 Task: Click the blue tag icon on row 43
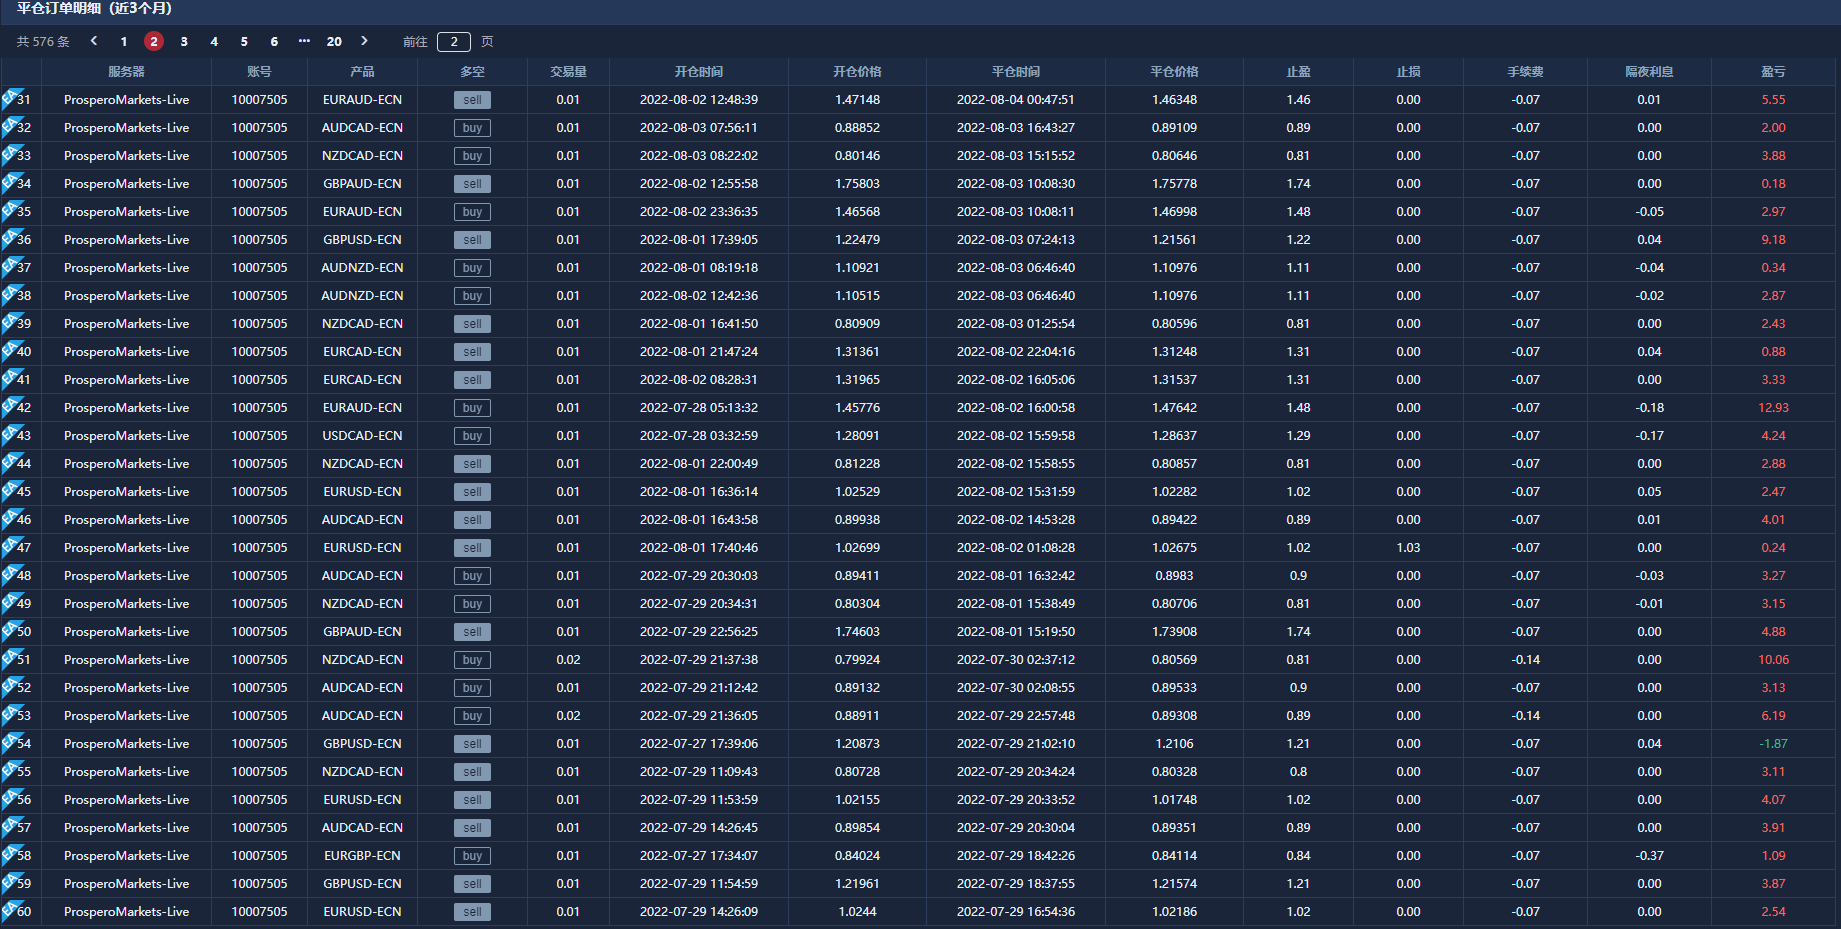point(12,434)
